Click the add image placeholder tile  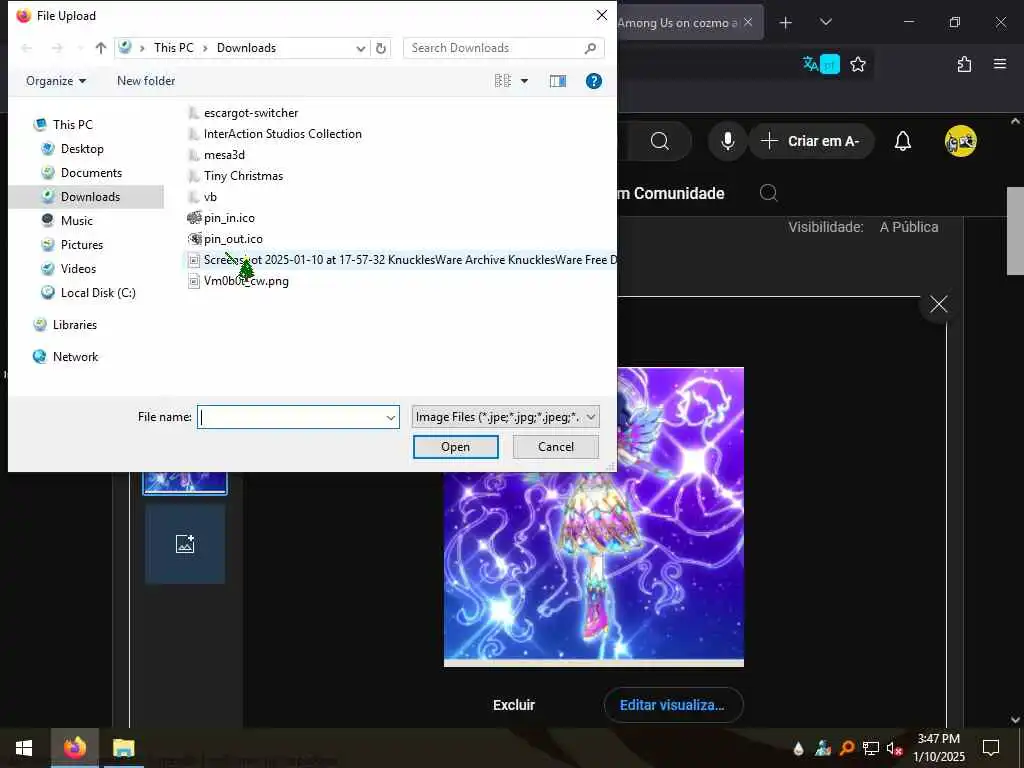pos(185,543)
